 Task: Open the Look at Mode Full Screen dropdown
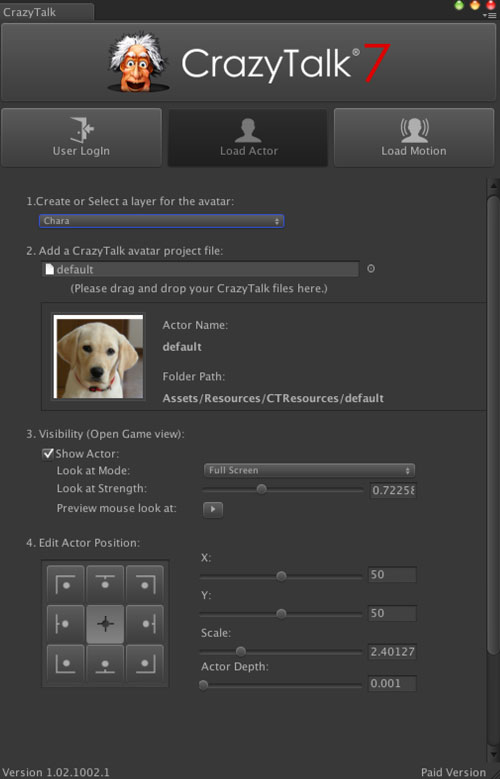[x=309, y=470]
